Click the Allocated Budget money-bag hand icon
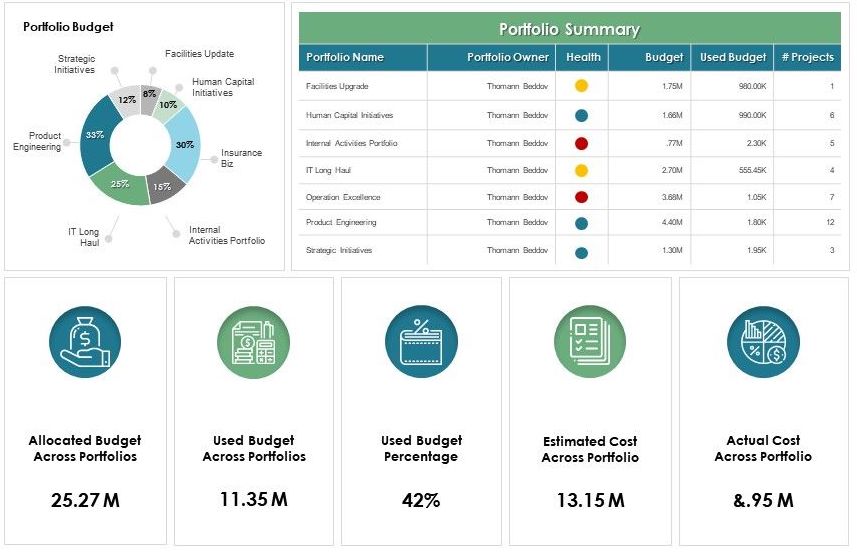The width and height of the screenshot is (857, 553). click(85, 342)
